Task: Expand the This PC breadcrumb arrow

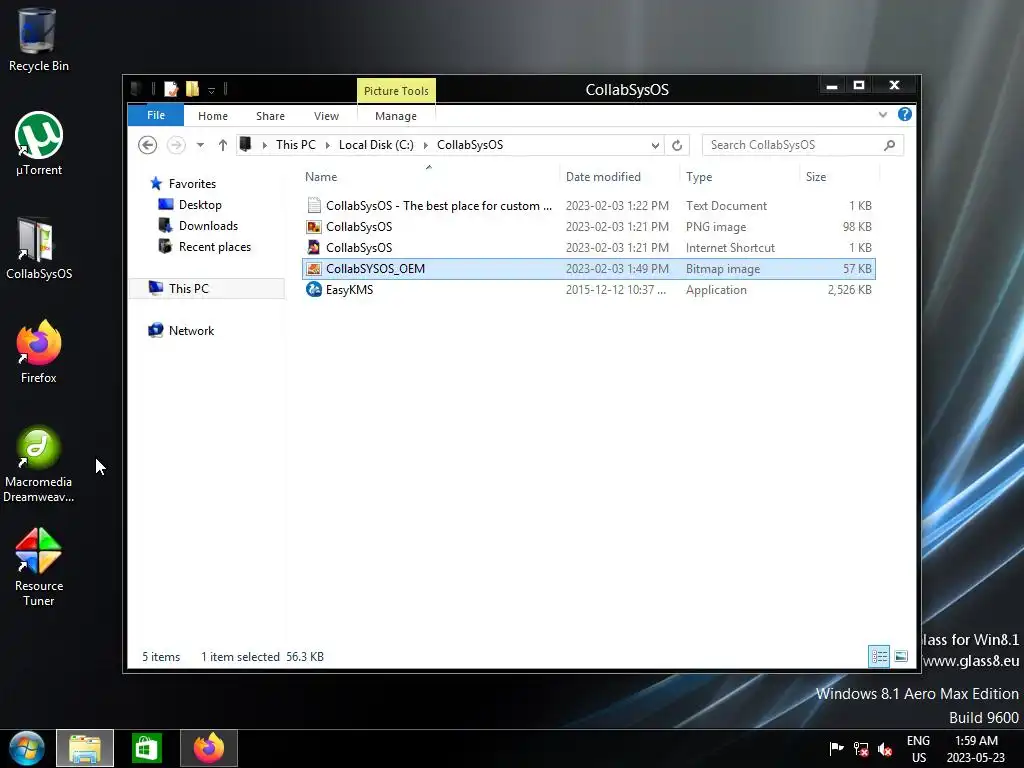Action: point(327,145)
